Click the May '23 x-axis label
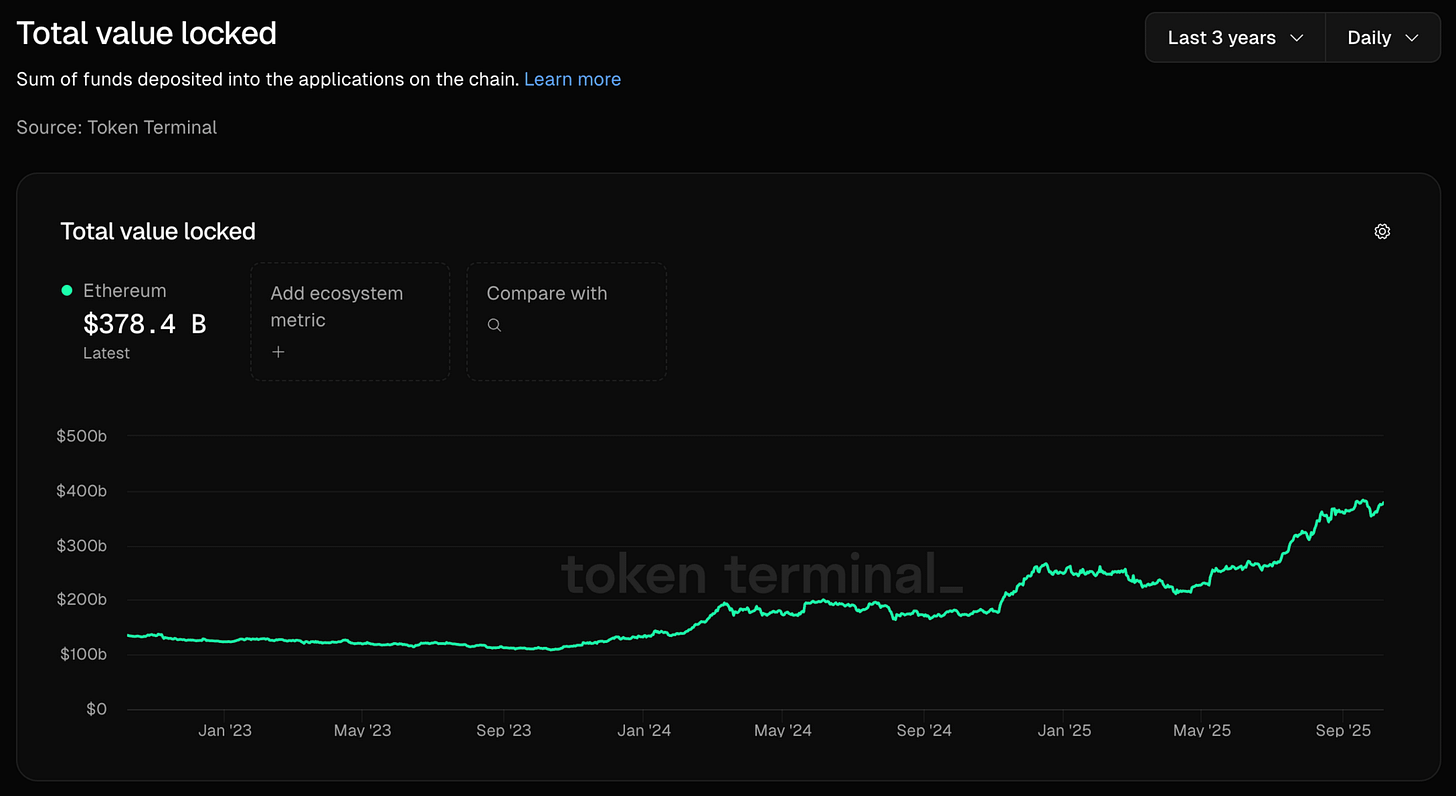 362,731
